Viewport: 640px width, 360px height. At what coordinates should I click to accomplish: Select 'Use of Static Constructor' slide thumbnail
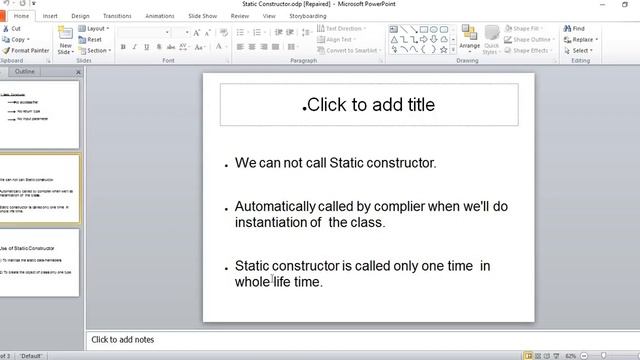pos(39,262)
